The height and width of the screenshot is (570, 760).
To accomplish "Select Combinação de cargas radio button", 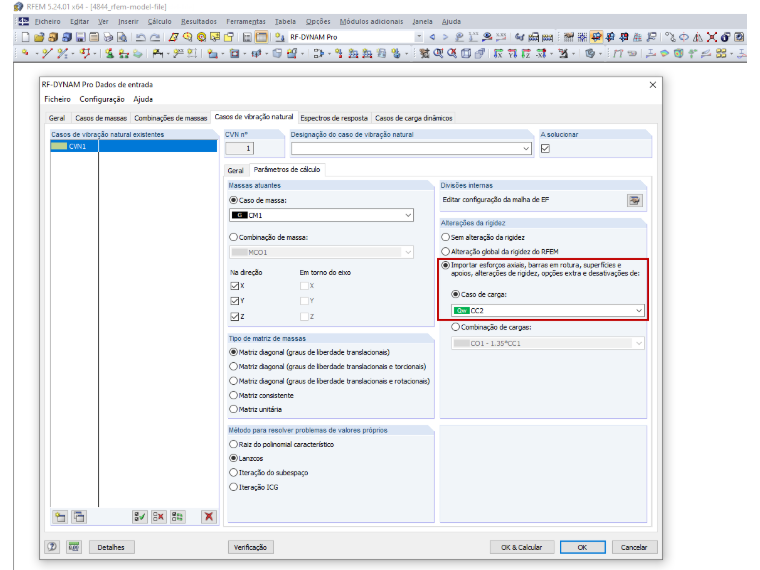I will coord(455,327).
